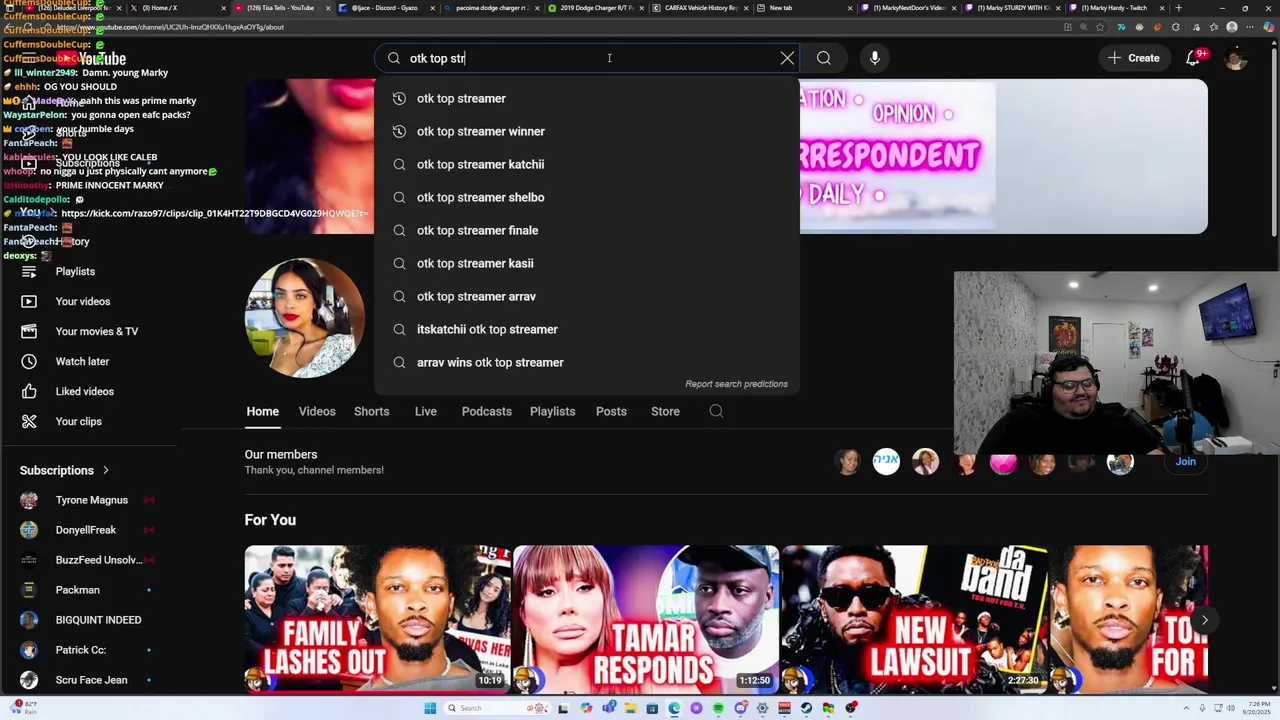Open Steam from the taskbar
The image size is (1280, 720).
coord(806,708)
